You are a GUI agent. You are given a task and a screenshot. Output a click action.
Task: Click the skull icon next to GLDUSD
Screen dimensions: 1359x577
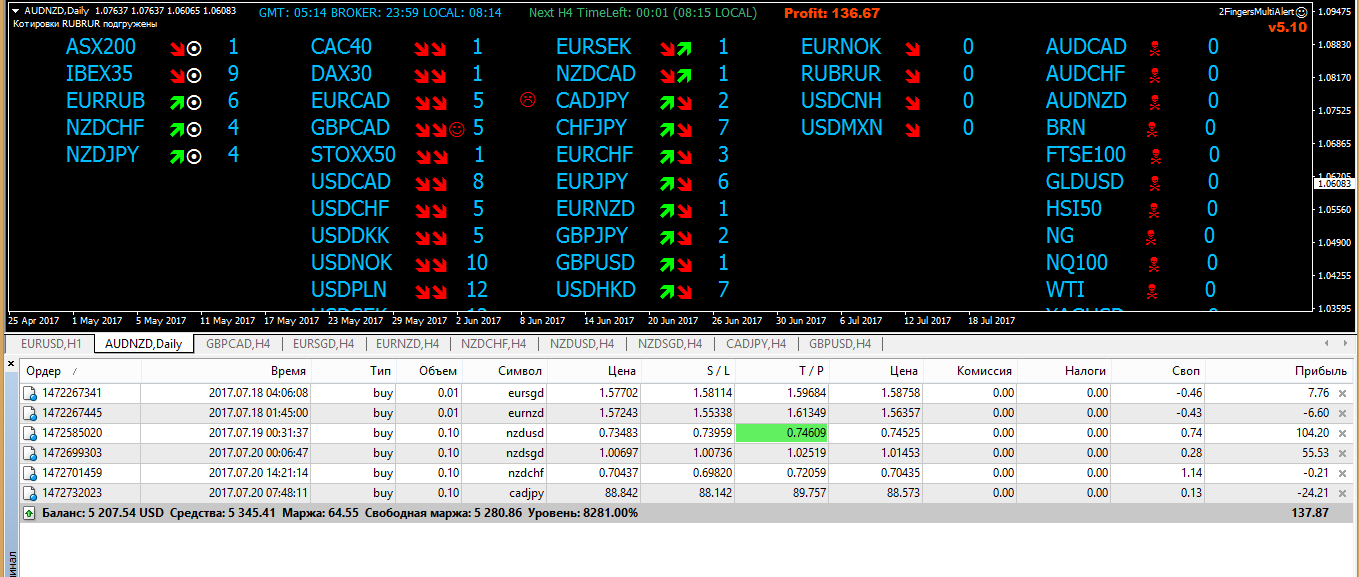click(x=1154, y=183)
